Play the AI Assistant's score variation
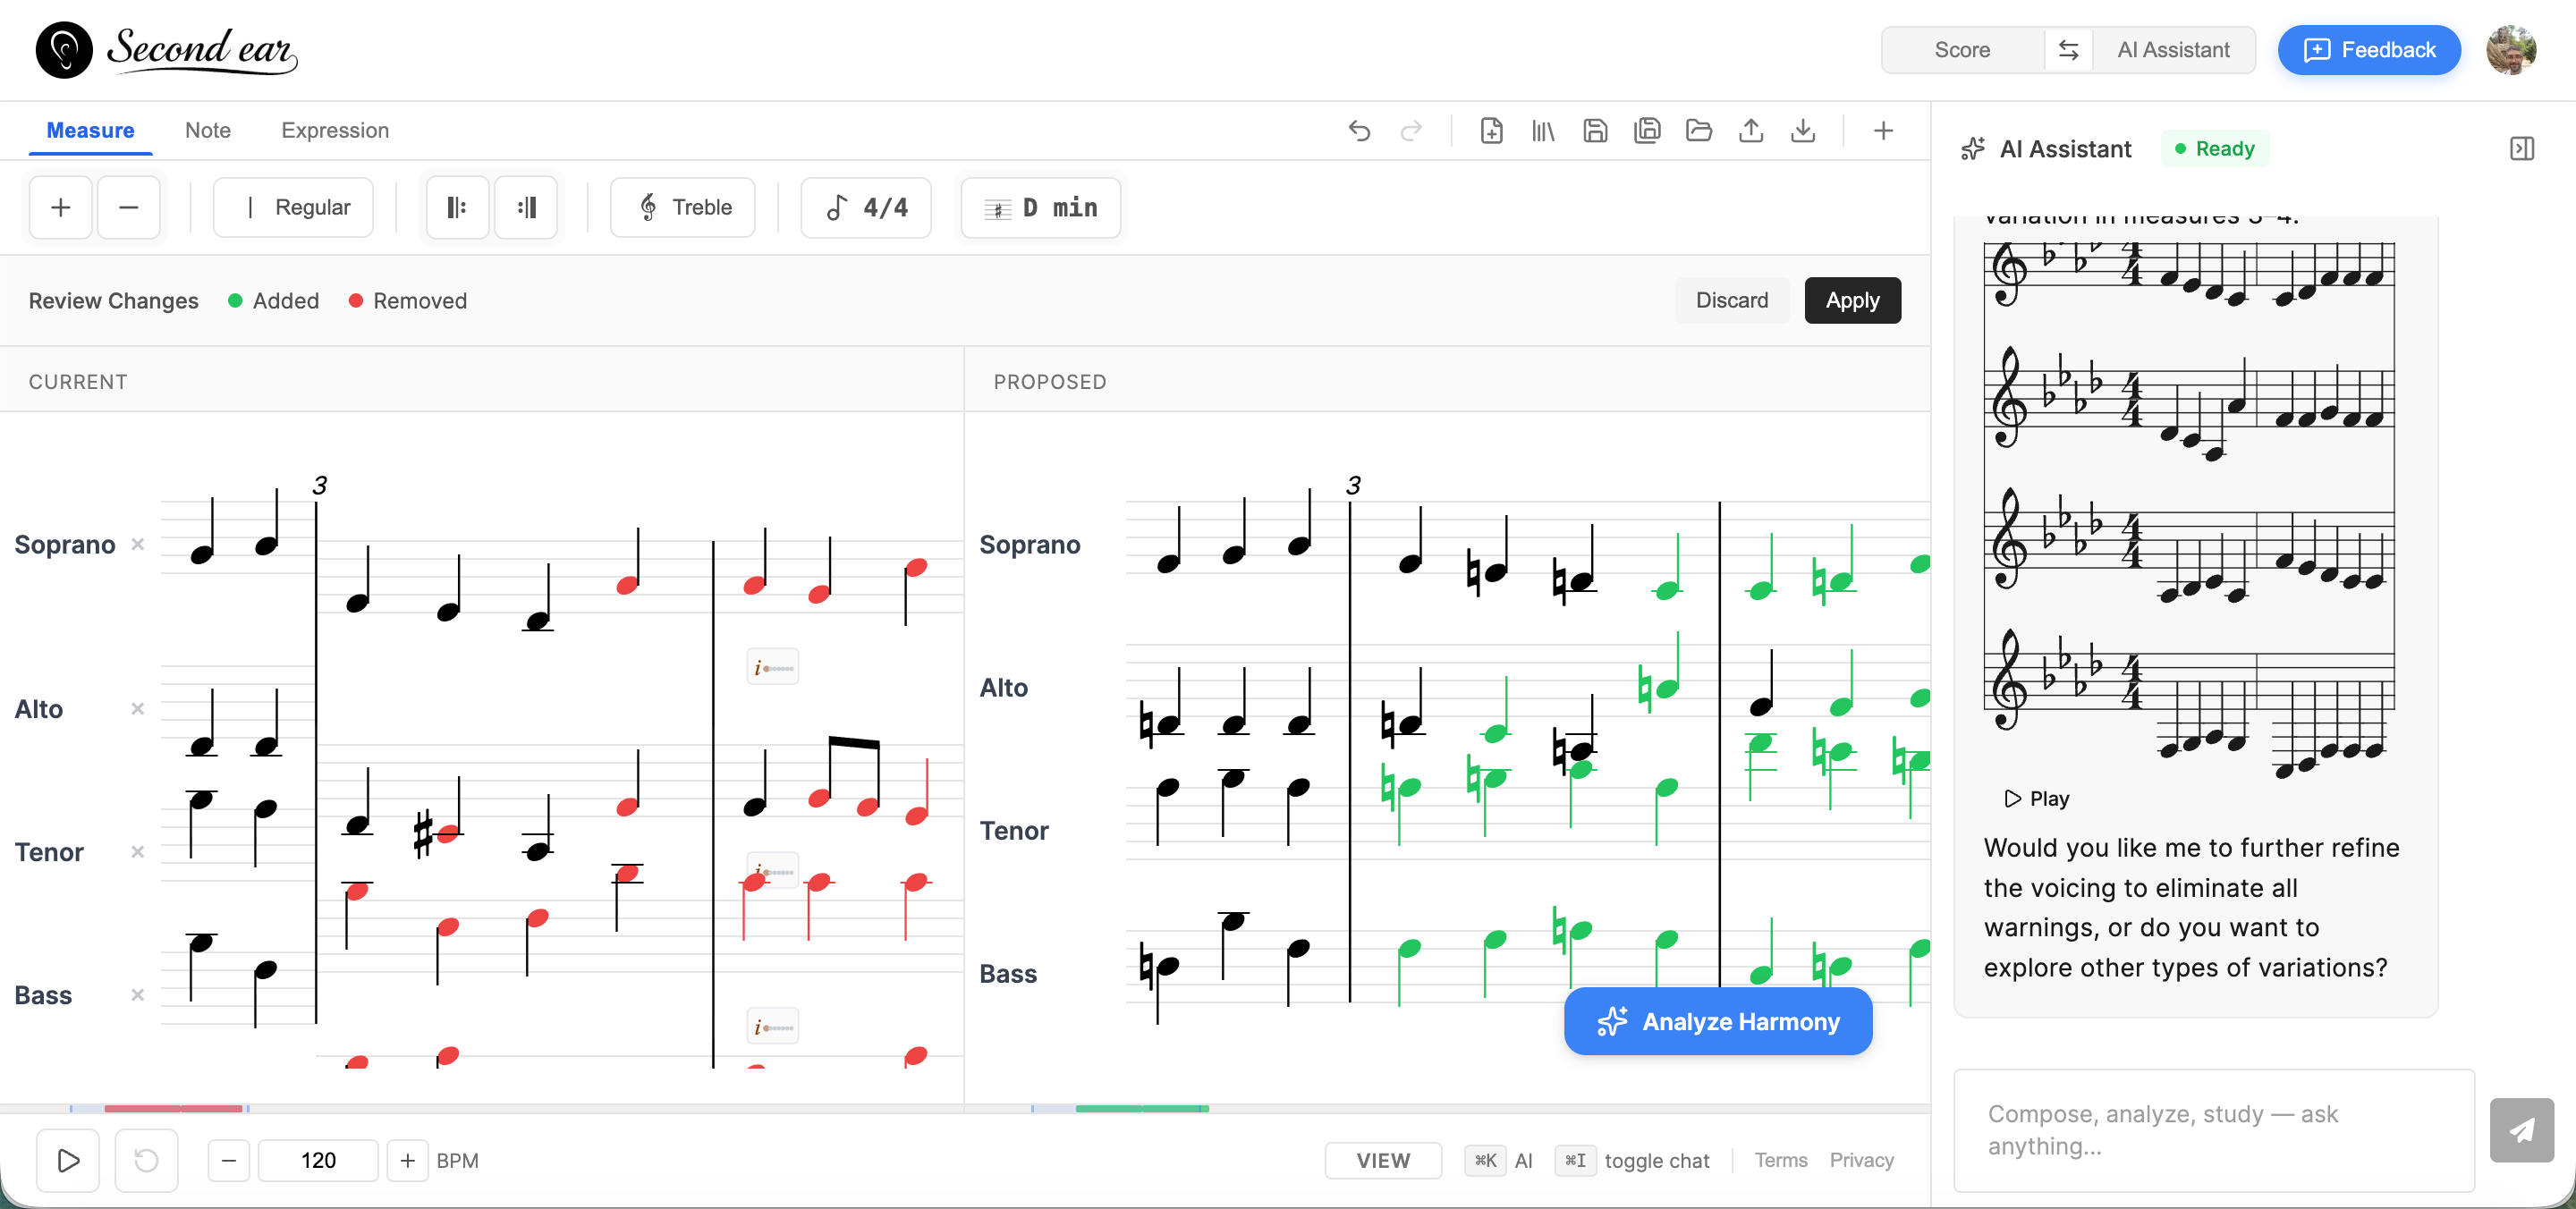The width and height of the screenshot is (2576, 1209). click(2033, 798)
